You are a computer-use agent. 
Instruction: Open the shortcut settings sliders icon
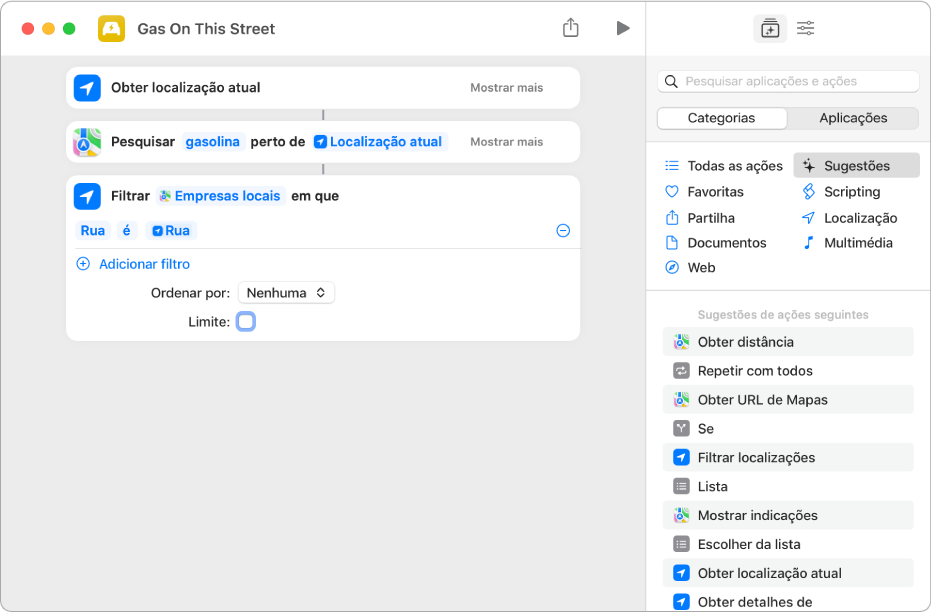[x=806, y=29]
